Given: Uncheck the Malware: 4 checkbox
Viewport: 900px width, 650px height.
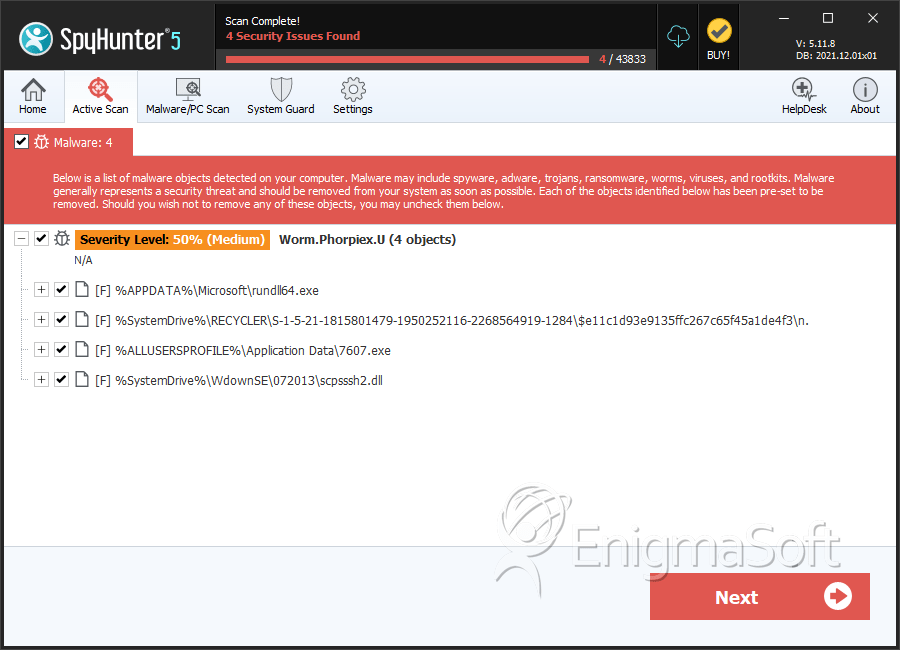Looking at the screenshot, I should (x=21, y=142).
